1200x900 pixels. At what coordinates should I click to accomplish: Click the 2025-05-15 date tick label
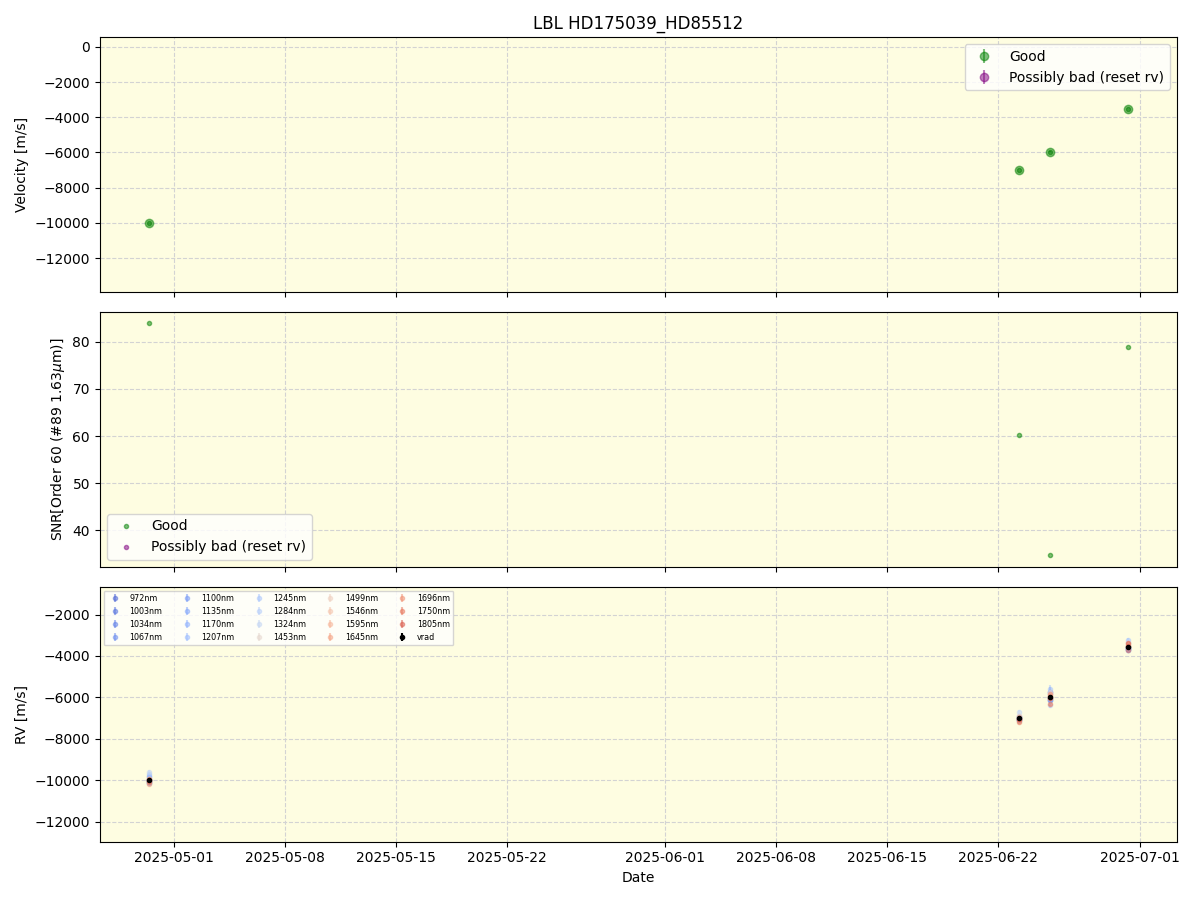[x=396, y=857]
